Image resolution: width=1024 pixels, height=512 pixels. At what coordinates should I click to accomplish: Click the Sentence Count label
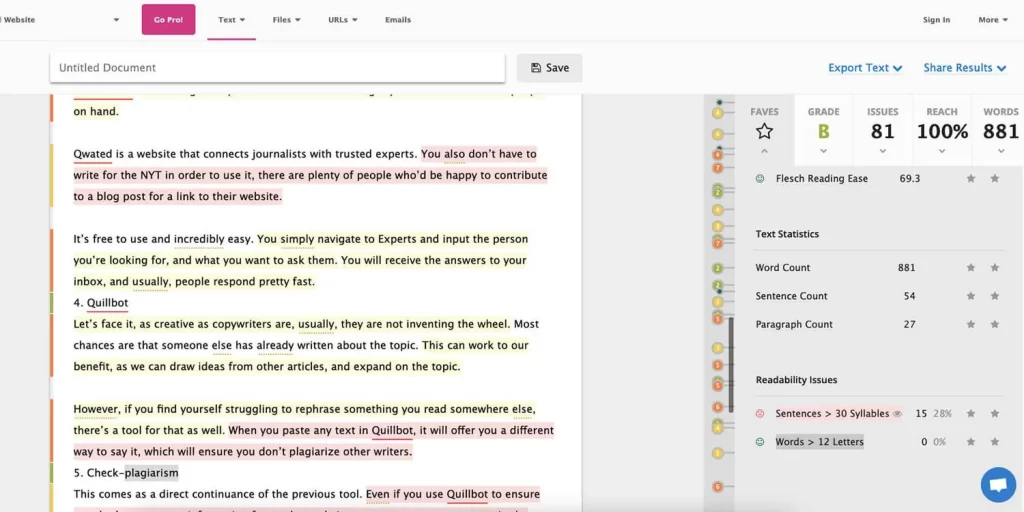pyautogui.click(x=792, y=296)
